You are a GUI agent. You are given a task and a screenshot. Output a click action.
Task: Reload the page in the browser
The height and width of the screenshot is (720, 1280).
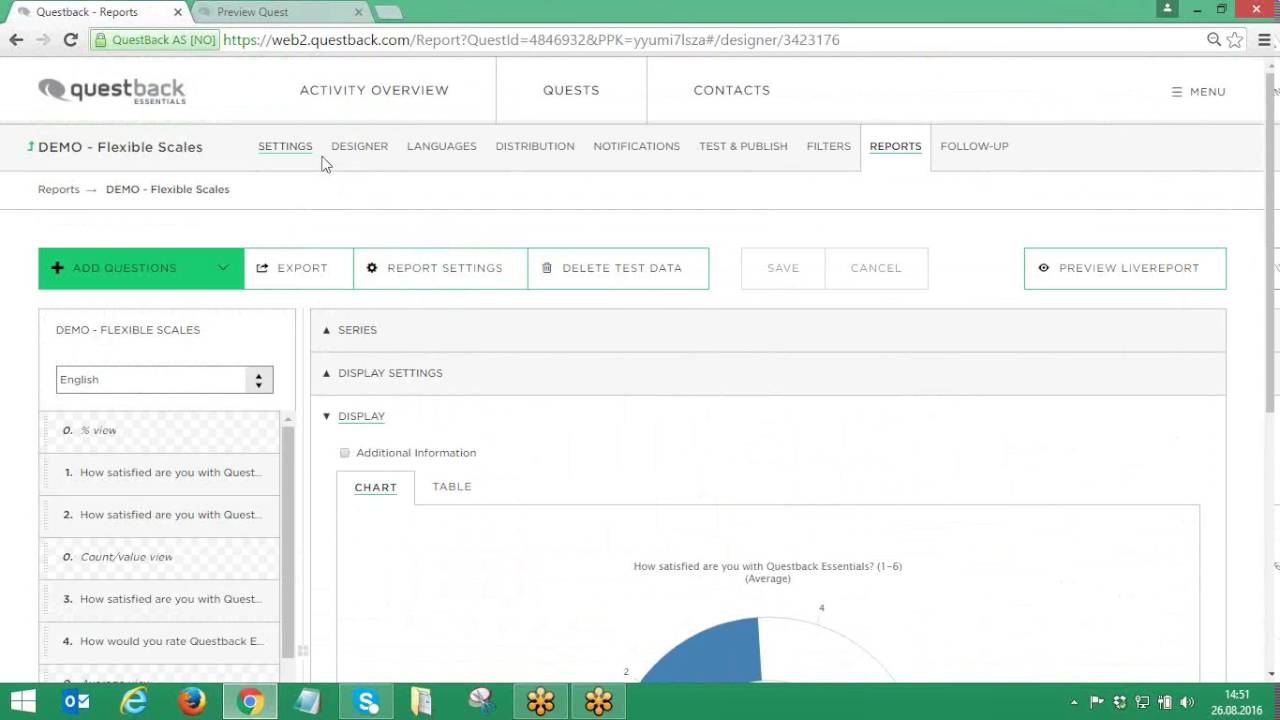point(70,40)
